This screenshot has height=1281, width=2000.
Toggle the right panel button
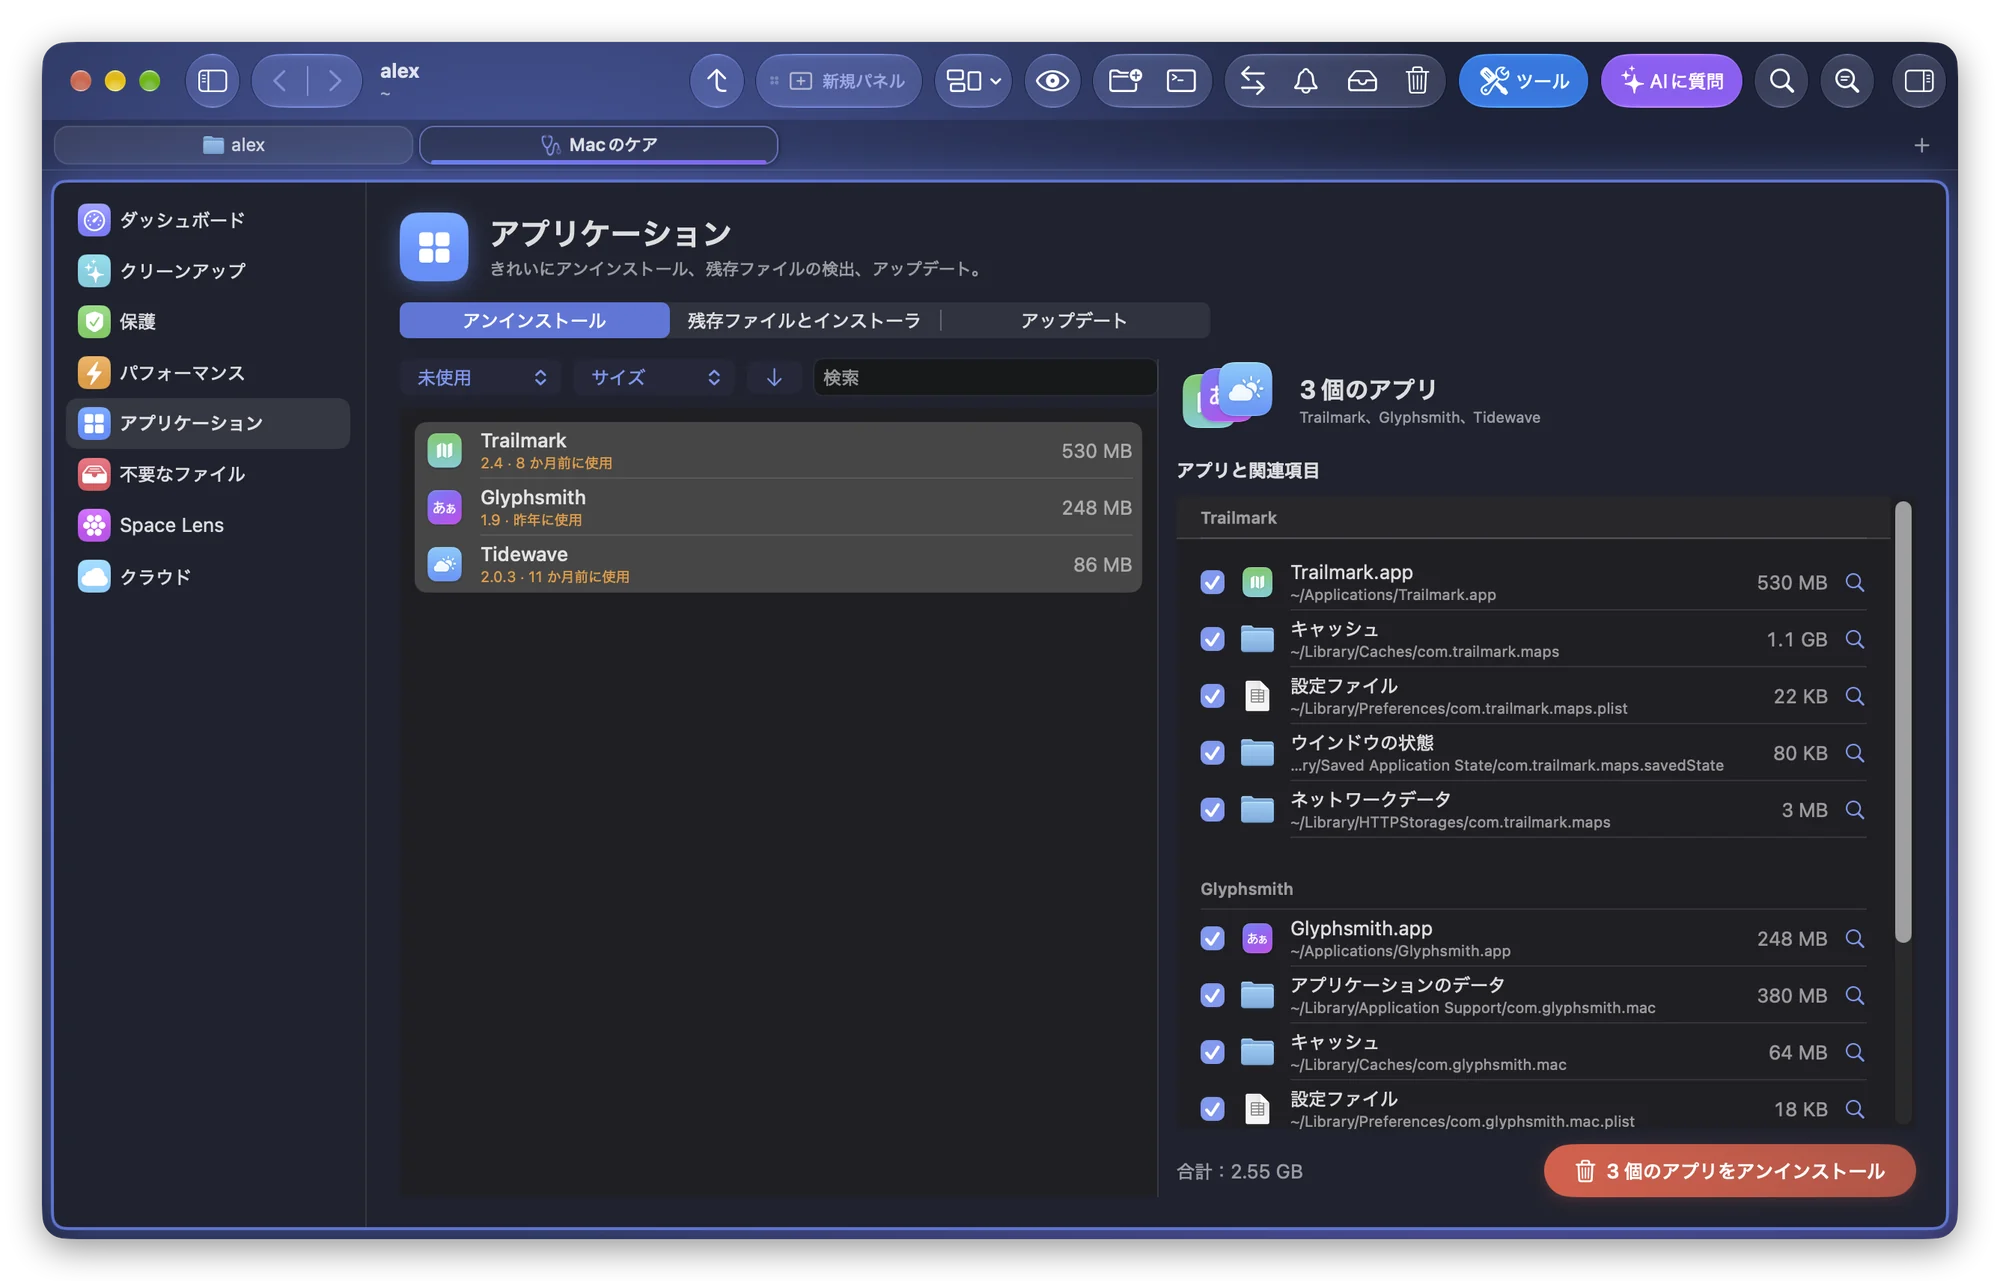pos(1919,81)
